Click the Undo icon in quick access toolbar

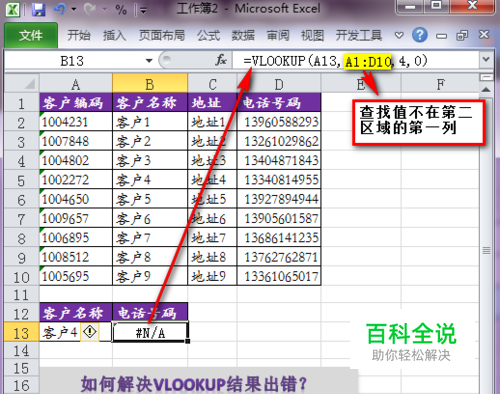[x=60, y=9]
